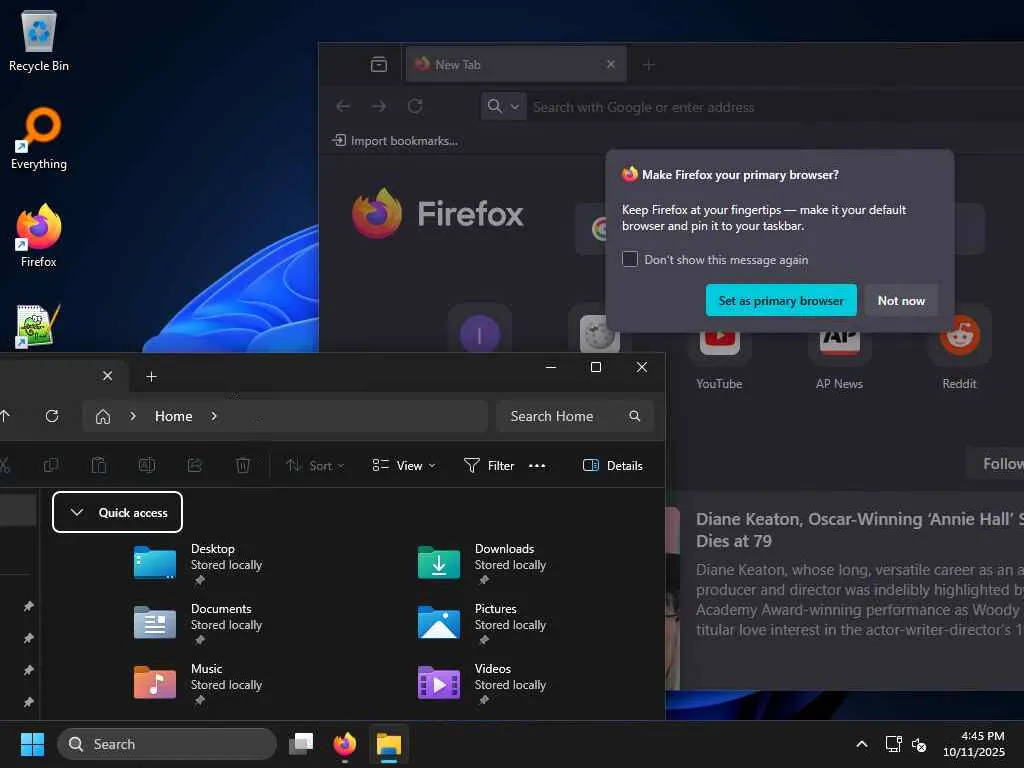
Task: Select the Documents folder in Quick access
Action: tap(199, 624)
